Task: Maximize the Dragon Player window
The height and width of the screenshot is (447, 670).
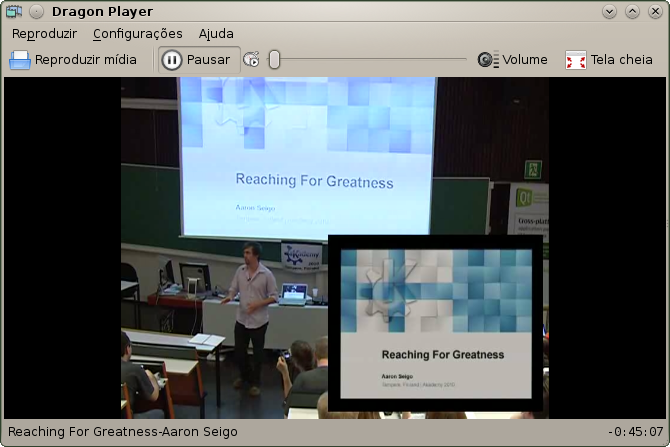Action: [631, 12]
